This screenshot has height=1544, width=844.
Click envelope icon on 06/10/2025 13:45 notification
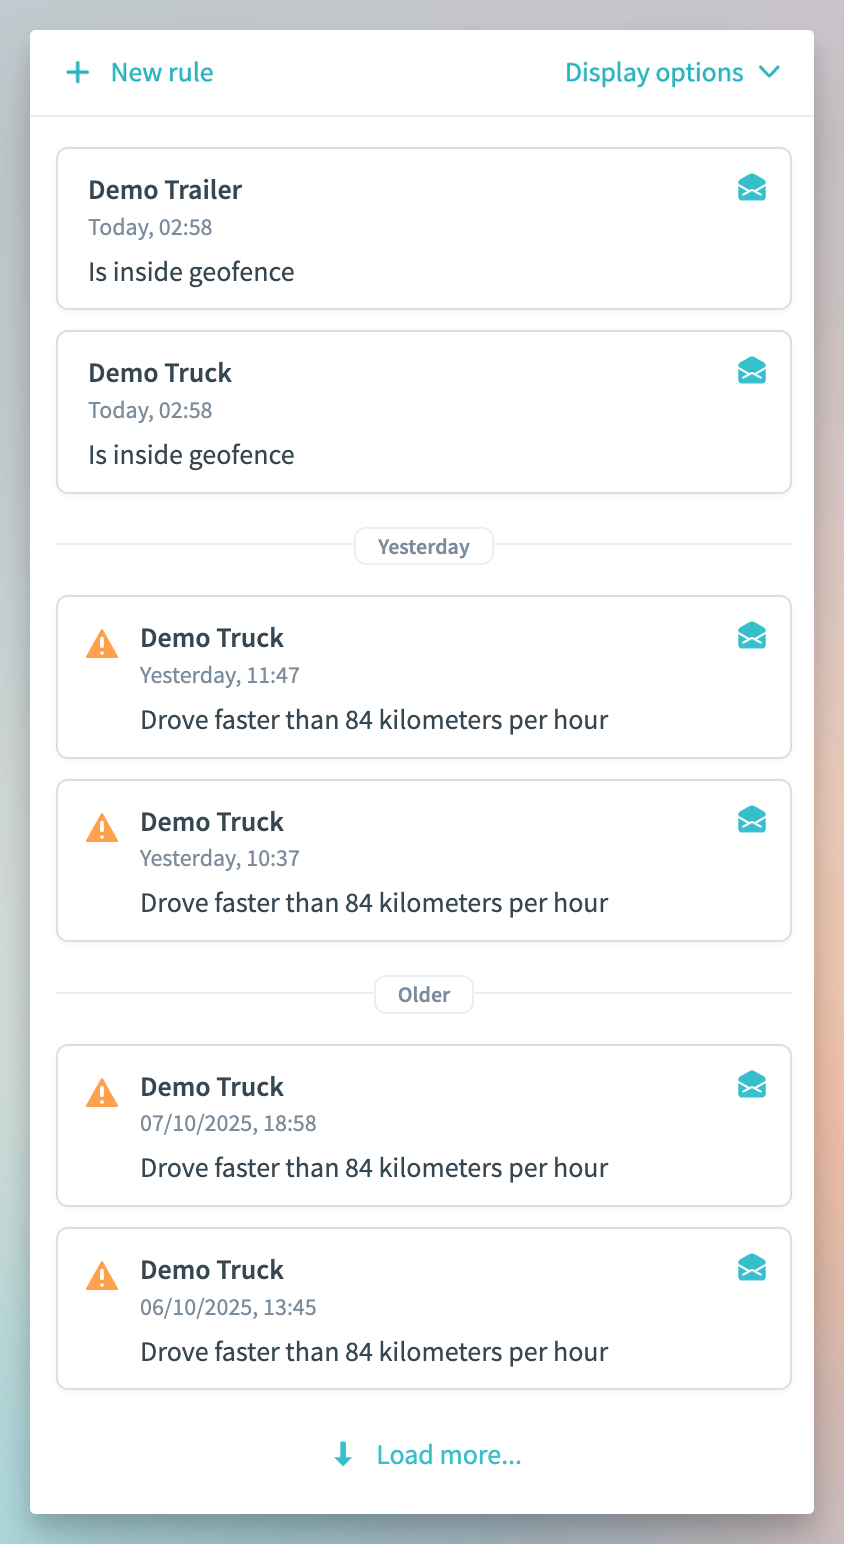752,1269
